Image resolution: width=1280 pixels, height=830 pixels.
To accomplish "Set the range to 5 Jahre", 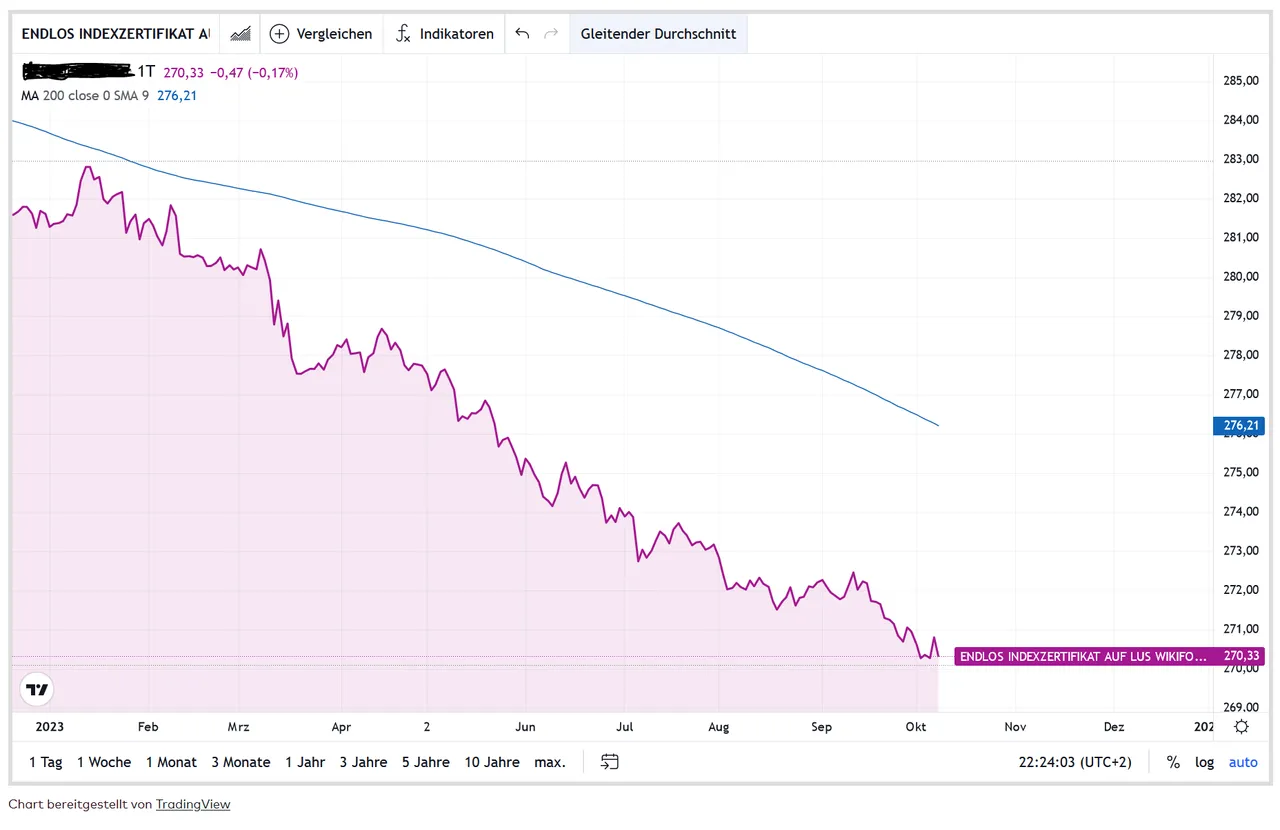I will point(426,762).
